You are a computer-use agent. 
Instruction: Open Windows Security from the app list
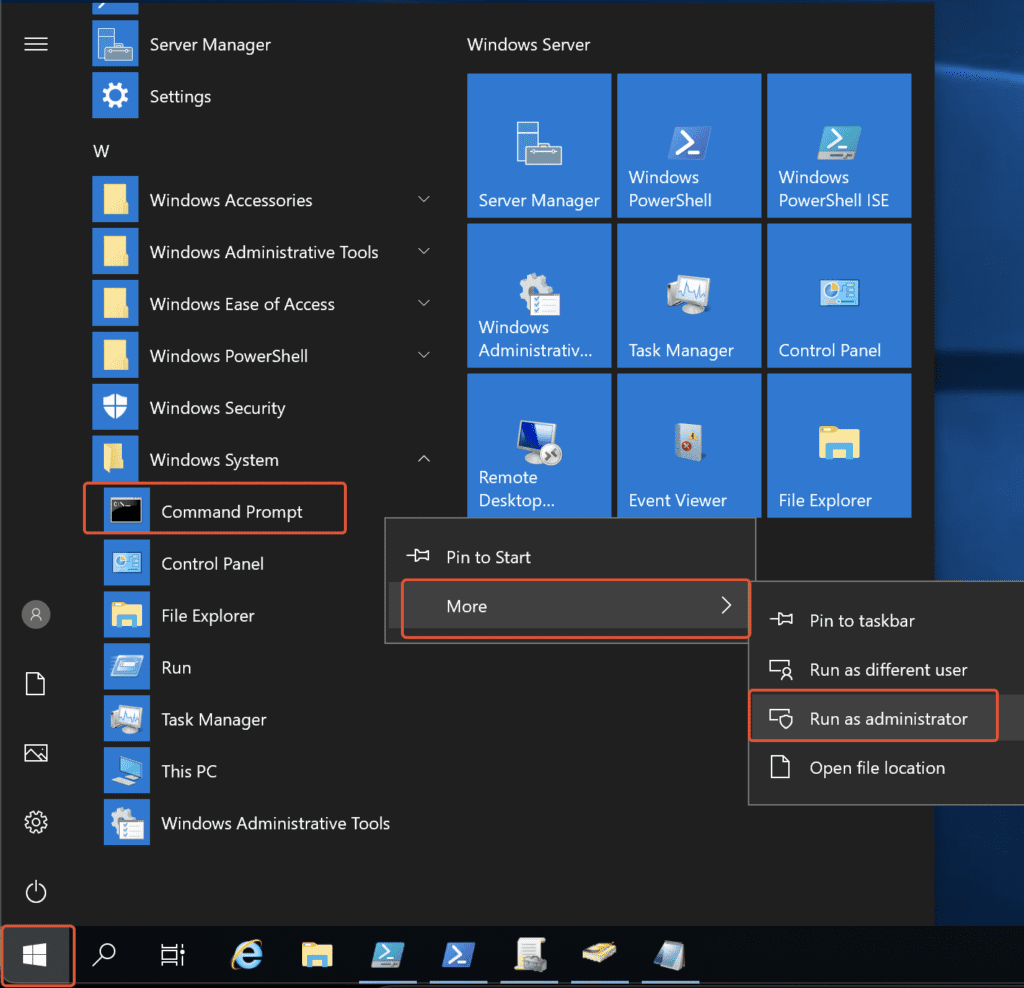261,407
